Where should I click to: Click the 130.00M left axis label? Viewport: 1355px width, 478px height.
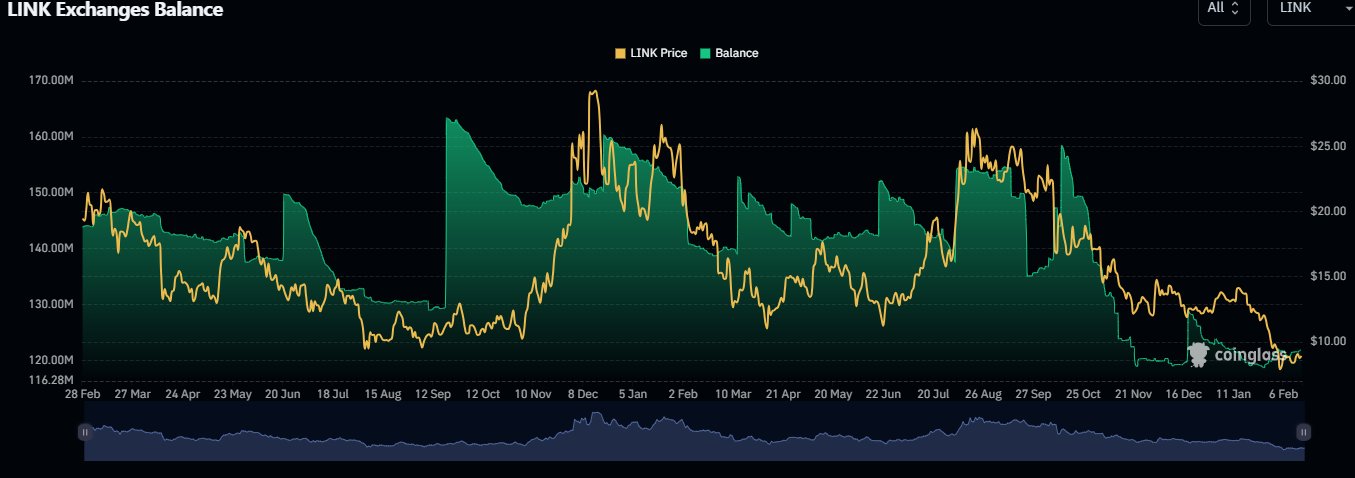coord(52,304)
